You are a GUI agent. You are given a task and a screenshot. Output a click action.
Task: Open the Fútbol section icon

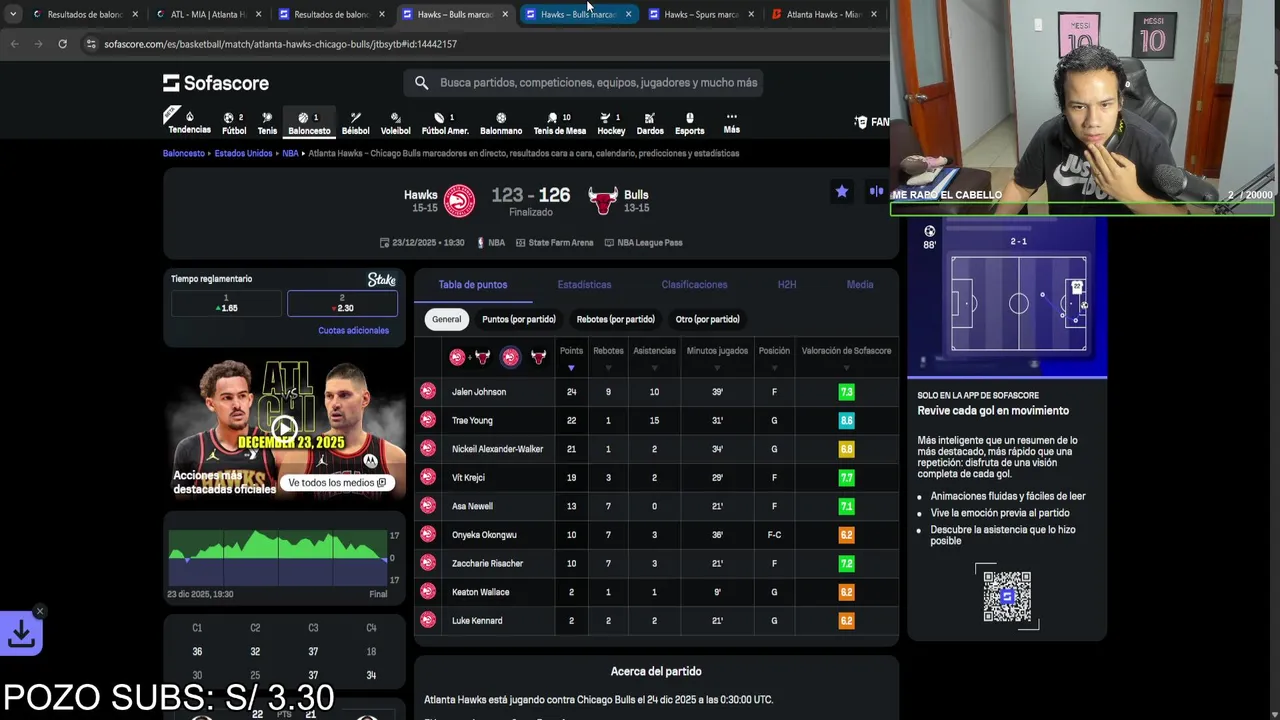234,123
